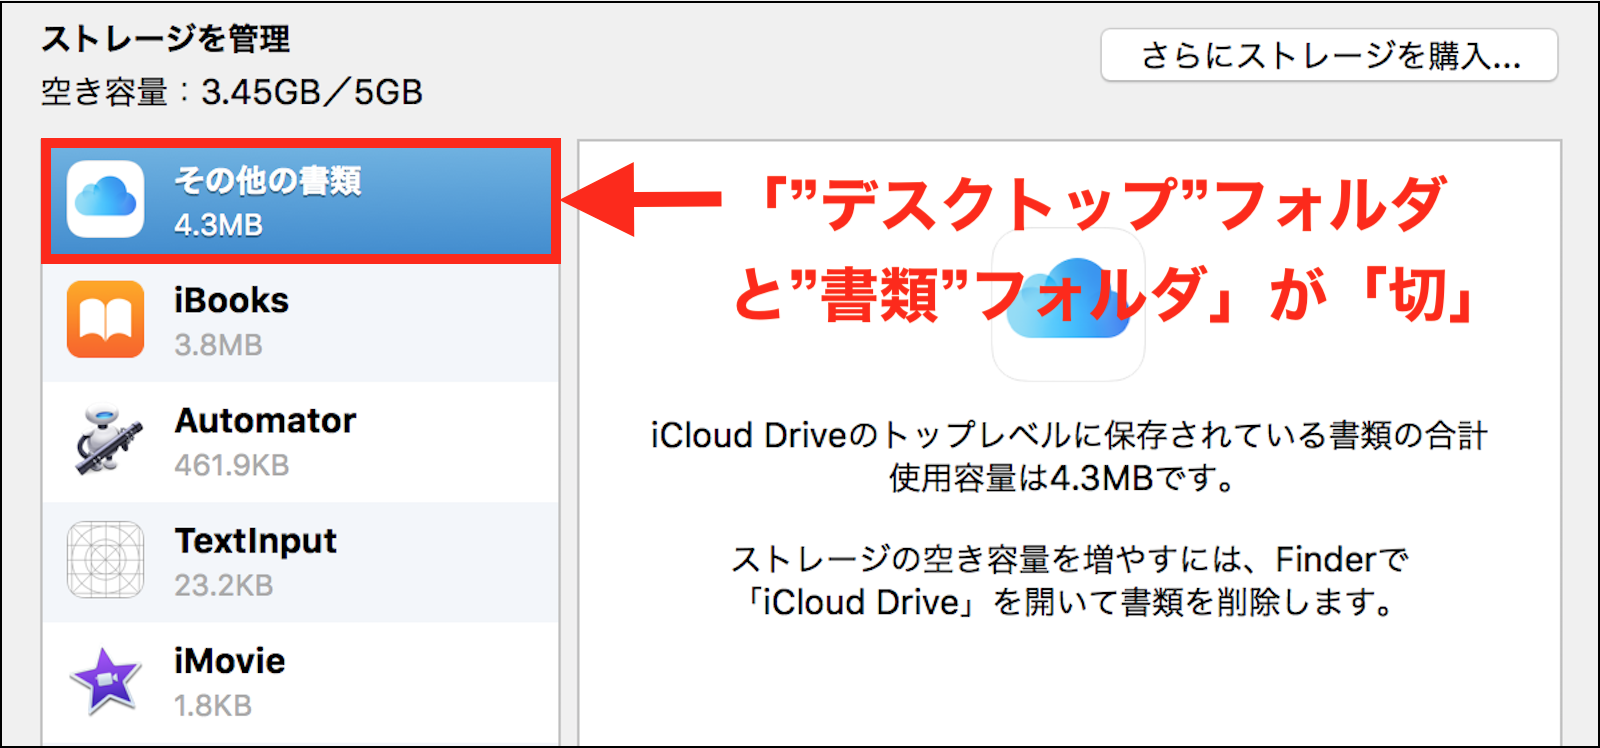Click the orange iBooks app icon
Image resolution: width=1600 pixels, height=748 pixels.
tap(105, 319)
